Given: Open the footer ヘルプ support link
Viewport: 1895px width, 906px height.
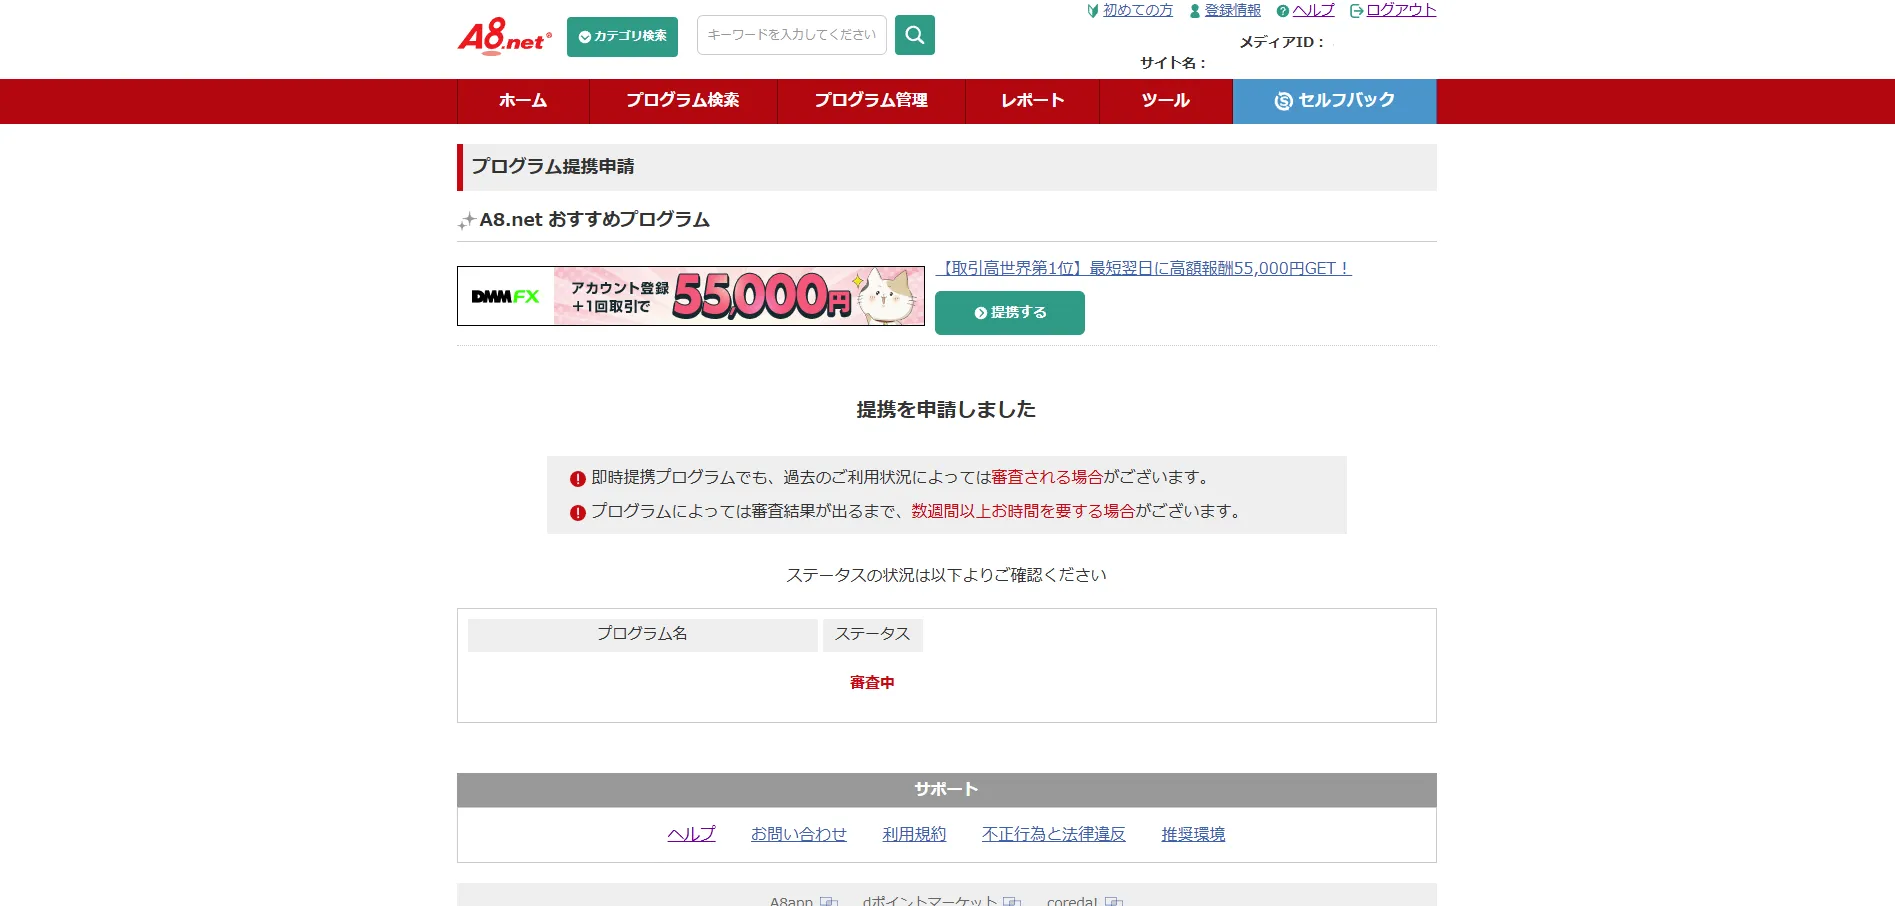Looking at the screenshot, I should click(x=691, y=834).
